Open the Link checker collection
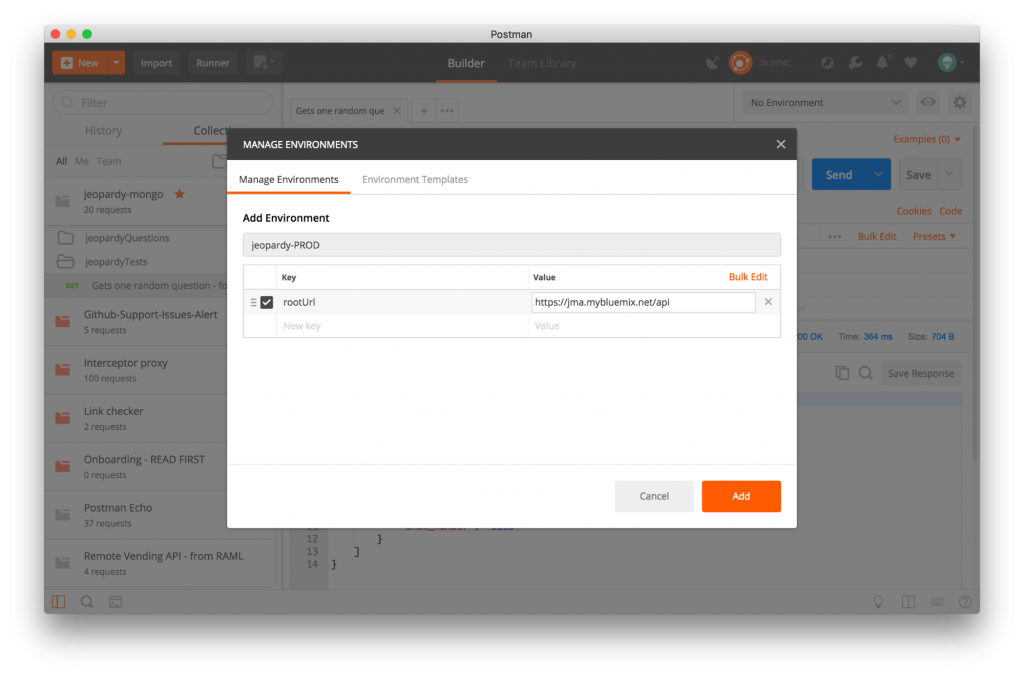The image size is (1024, 677). (x=136, y=418)
